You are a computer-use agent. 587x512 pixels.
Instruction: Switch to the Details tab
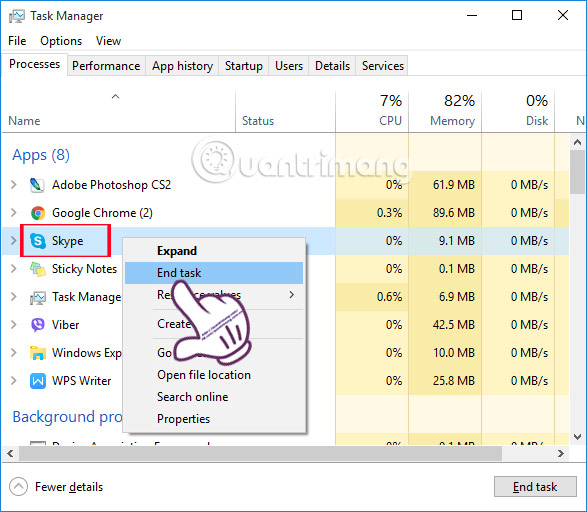click(x=332, y=66)
